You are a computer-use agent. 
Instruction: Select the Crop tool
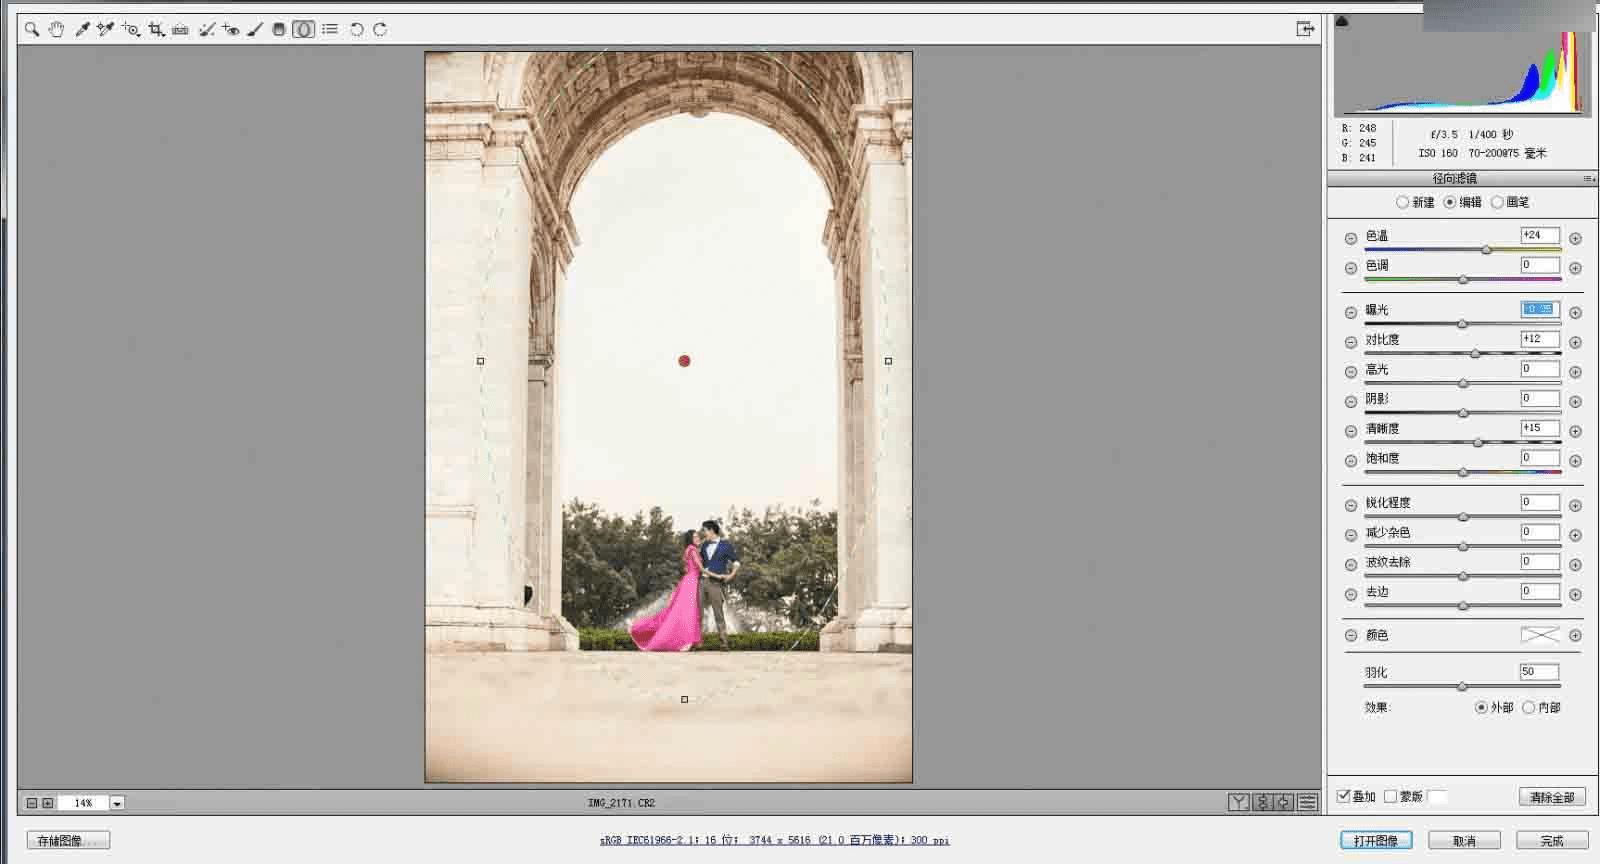coord(156,30)
